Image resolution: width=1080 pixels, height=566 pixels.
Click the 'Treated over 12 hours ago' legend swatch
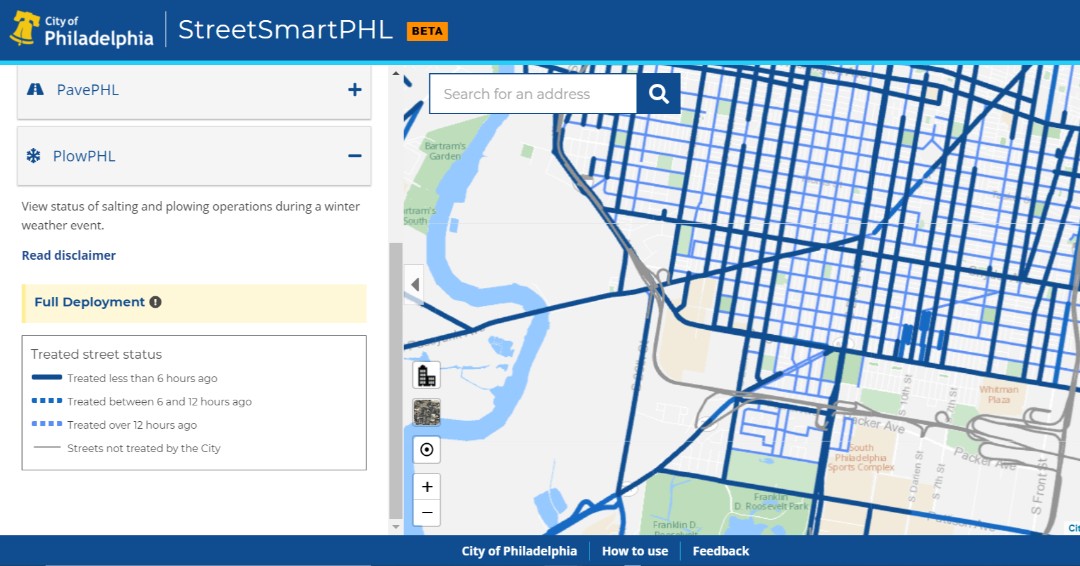pos(47,424)
